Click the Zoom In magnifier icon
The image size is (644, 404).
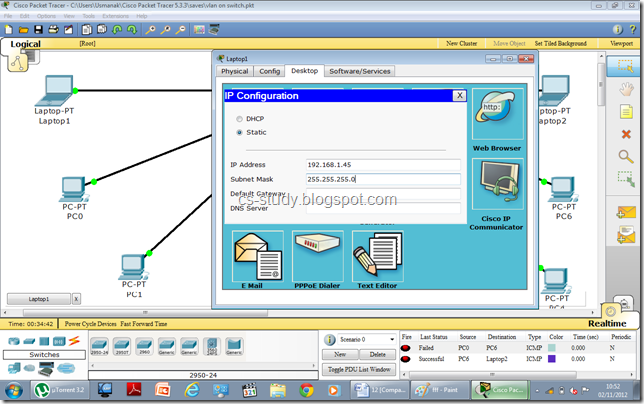click(151, 30)
